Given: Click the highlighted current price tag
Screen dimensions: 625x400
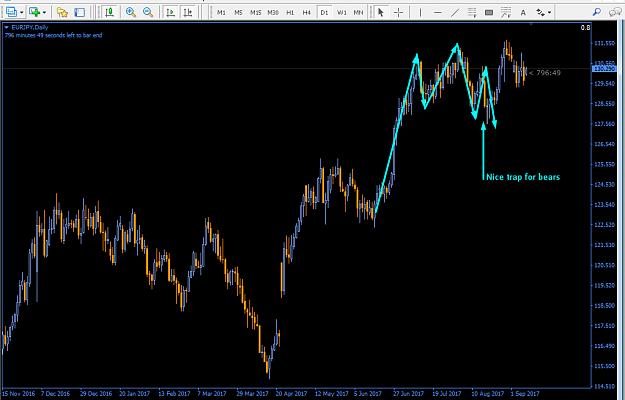Looking at the screenshot, I should click(x=604, y=69).
